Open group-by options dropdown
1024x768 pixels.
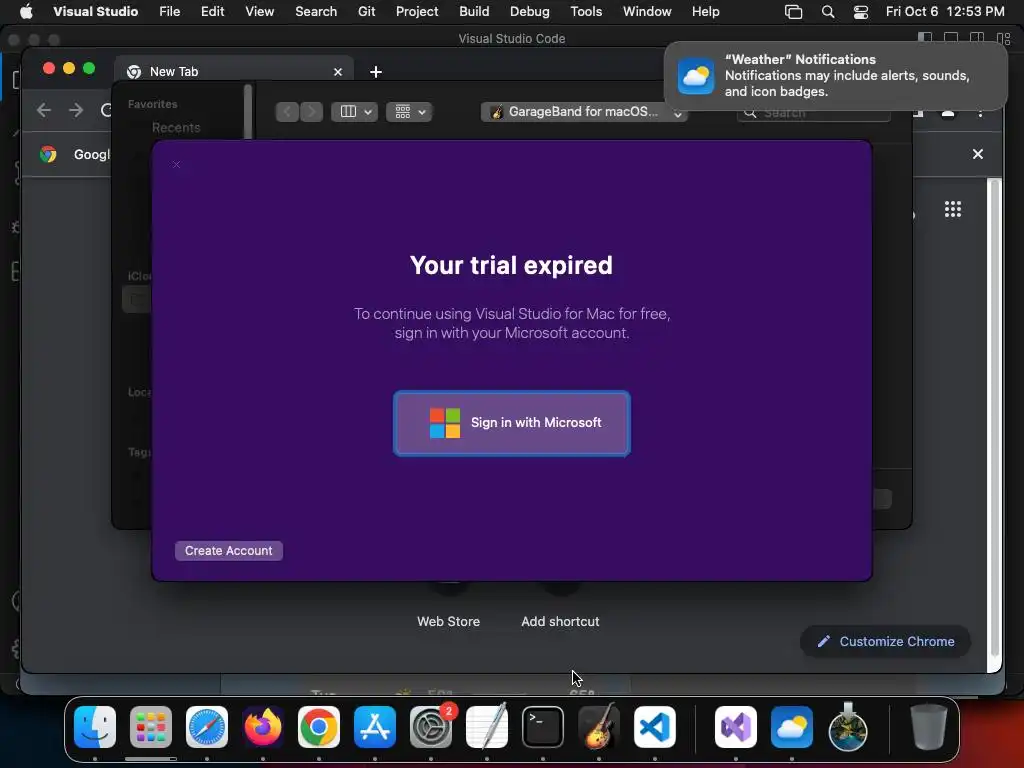409,112
